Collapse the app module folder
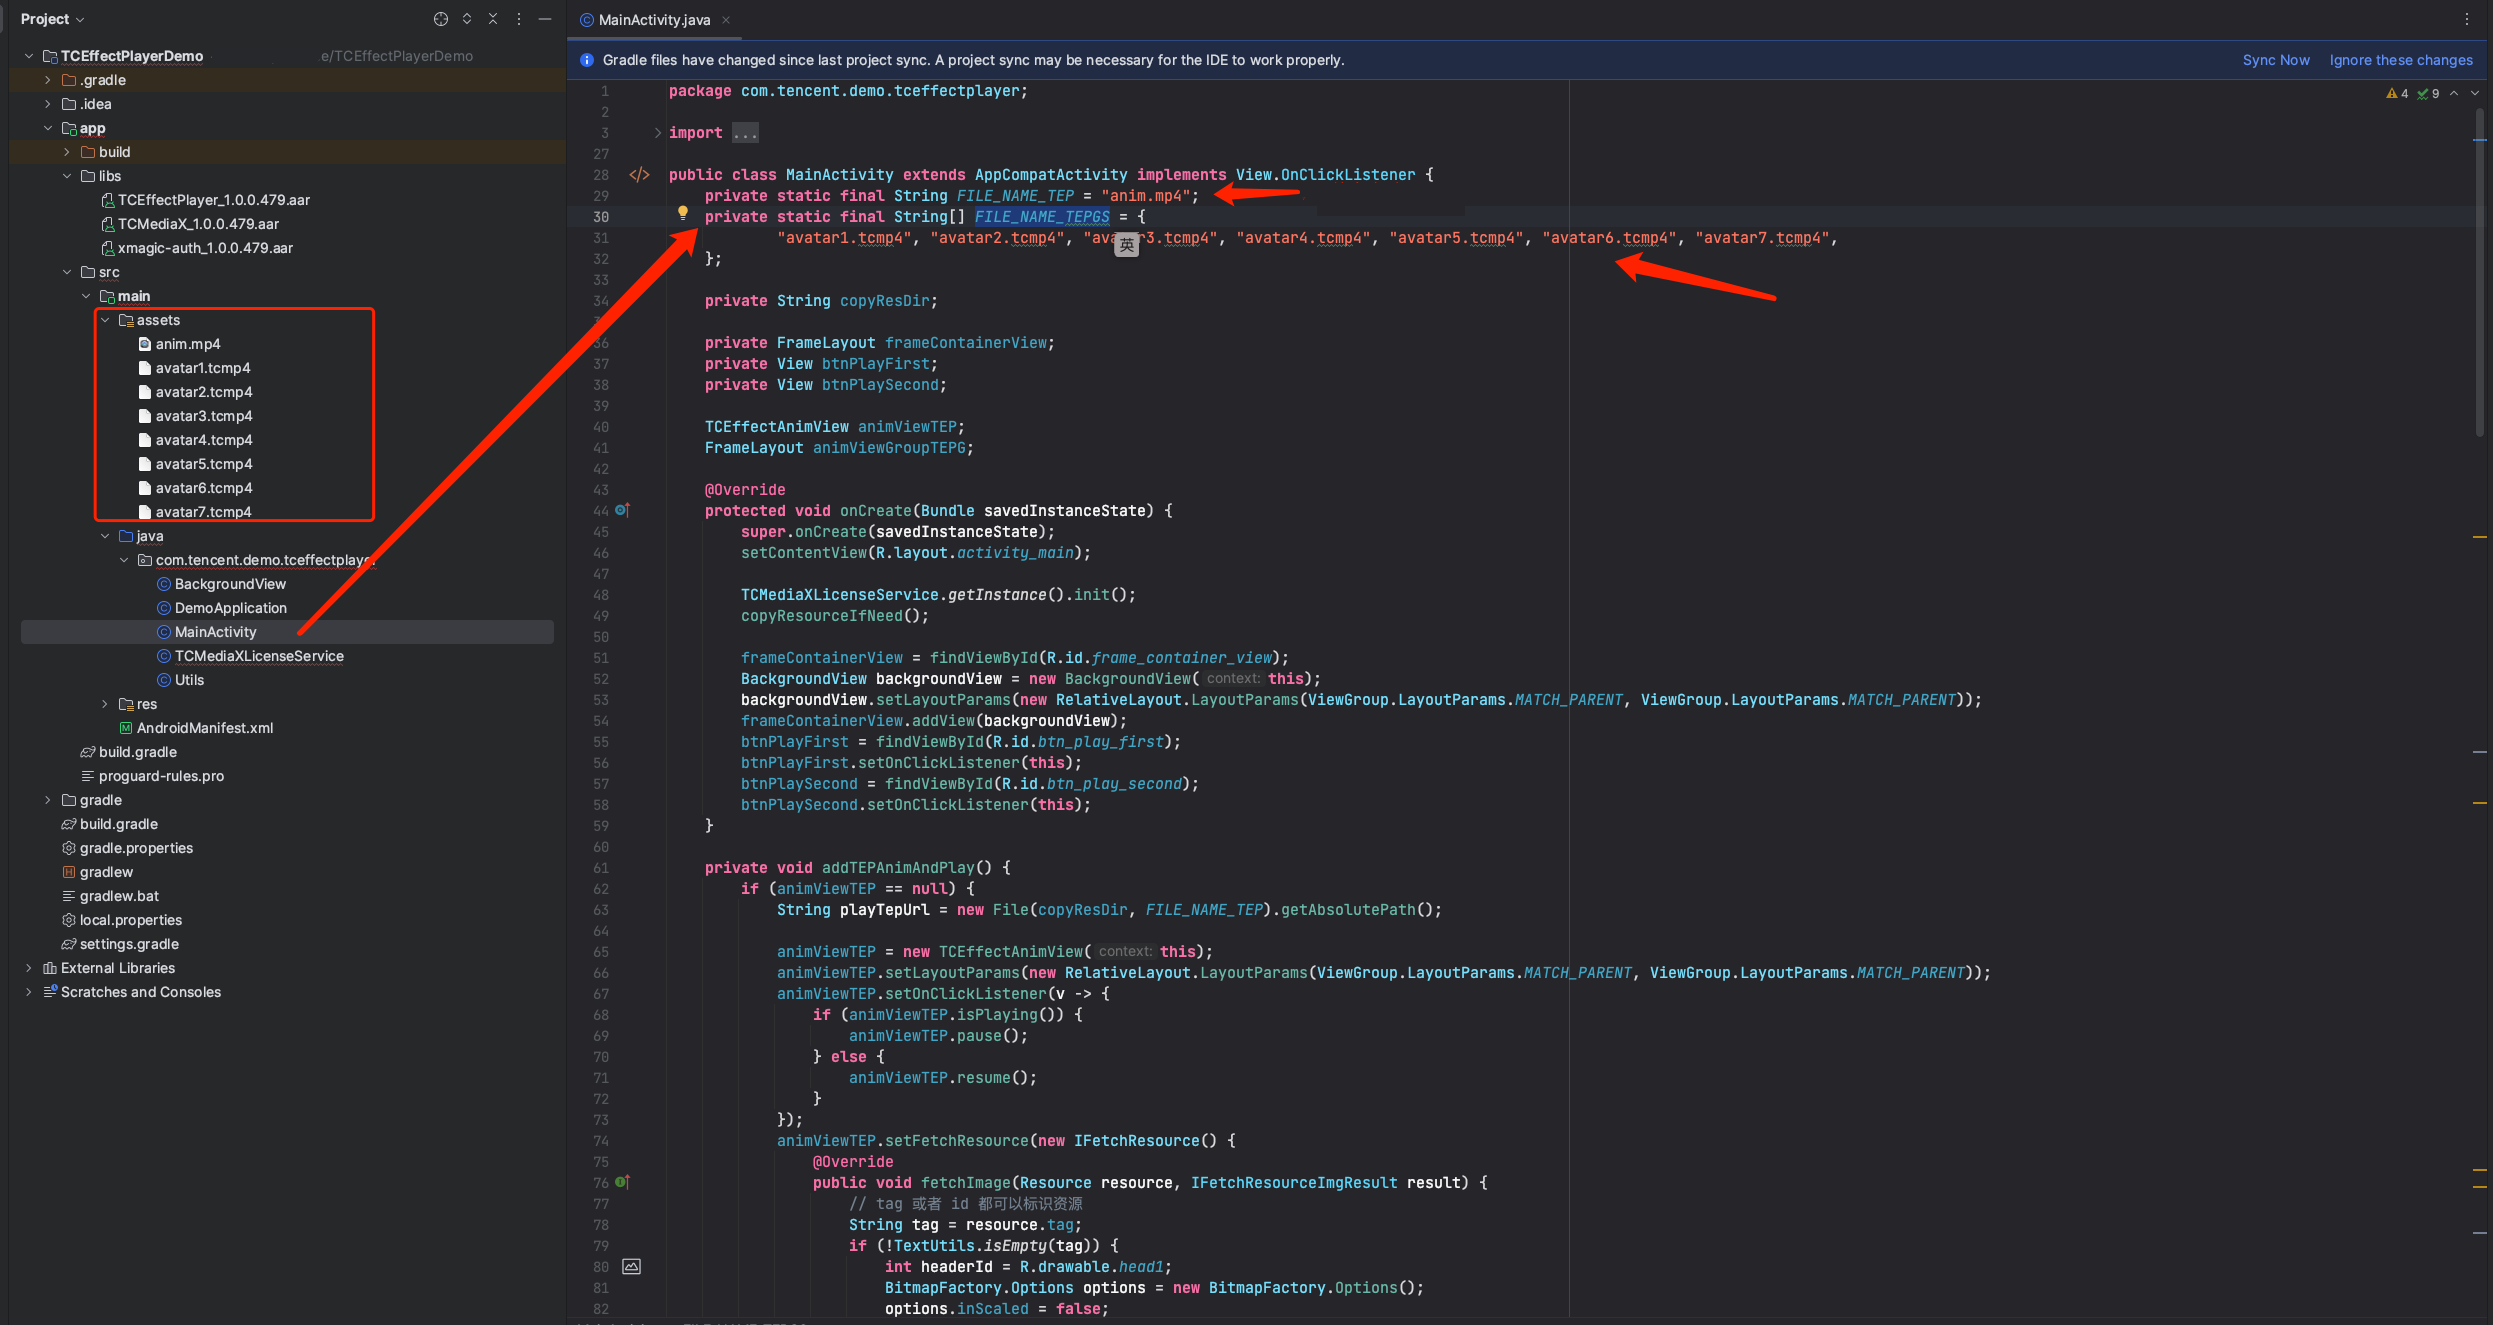Screen dimensions: 2493x1325 [x=48, y=128]
